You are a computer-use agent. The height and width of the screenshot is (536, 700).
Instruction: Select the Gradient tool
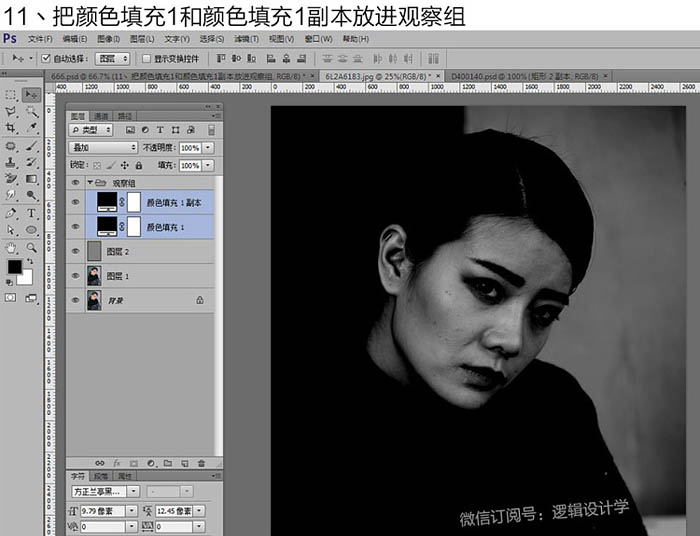pos(31,179)
